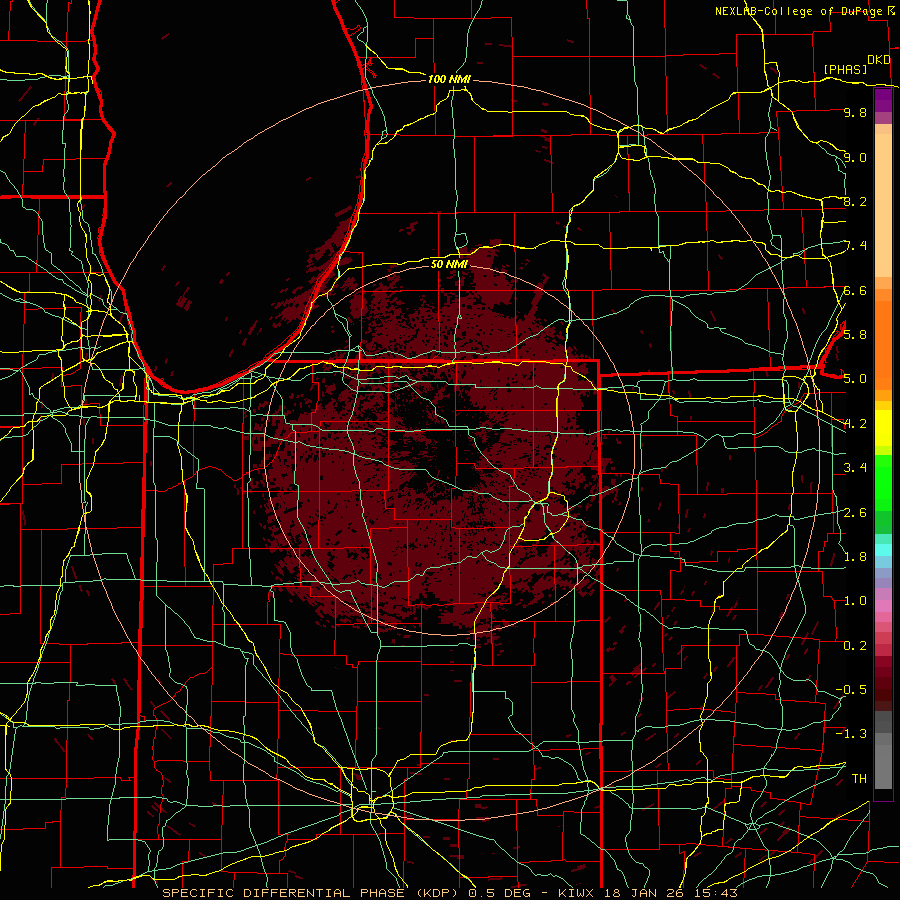This screenshot has width=900, height=900.
Task: Click the 9.0 value on the color scale
Action: click(x=855, y=157)
